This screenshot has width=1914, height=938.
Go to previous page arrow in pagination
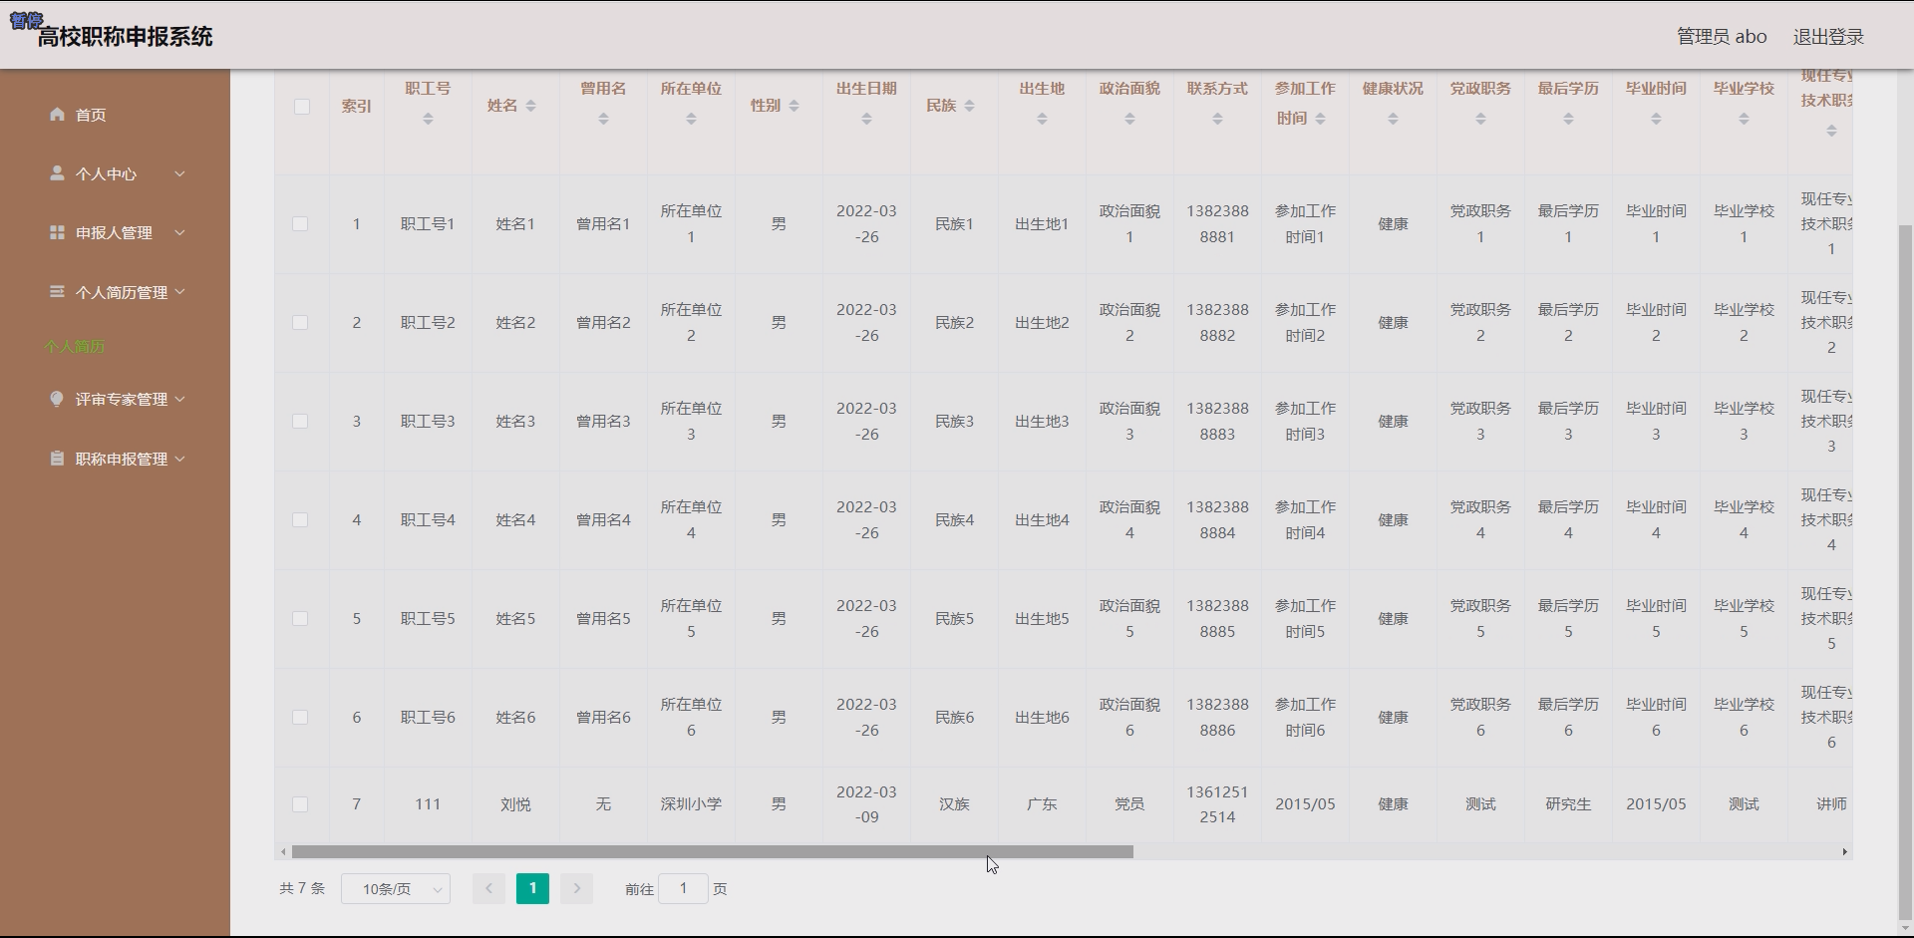coord(489,888)
